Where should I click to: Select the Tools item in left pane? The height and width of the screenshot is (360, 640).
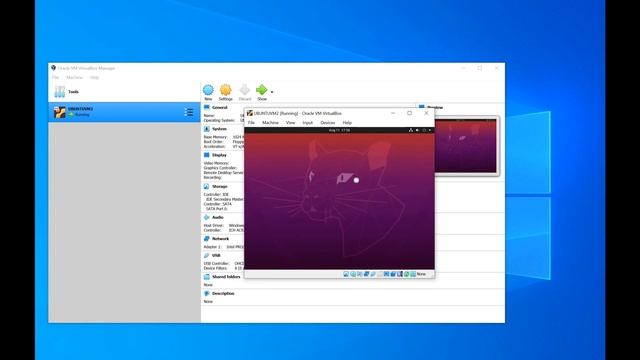click(x=124, y=92)
